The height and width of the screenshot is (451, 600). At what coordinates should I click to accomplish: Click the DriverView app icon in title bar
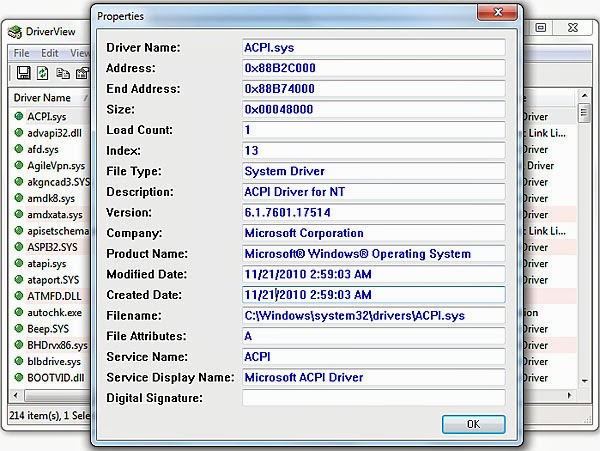[15, 32]
